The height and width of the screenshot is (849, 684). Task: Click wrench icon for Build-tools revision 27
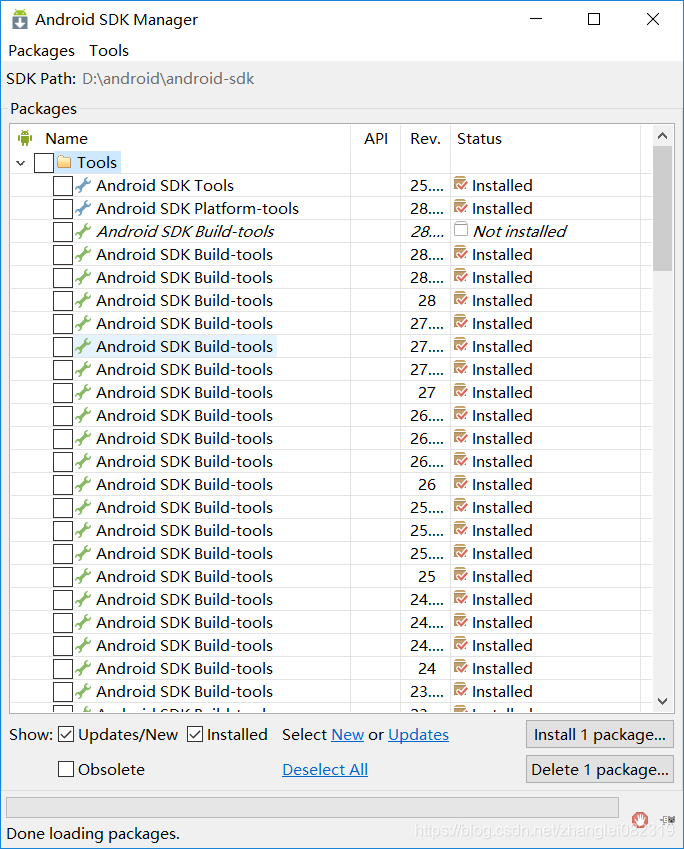pyautogui.click(x=83, y=392)
